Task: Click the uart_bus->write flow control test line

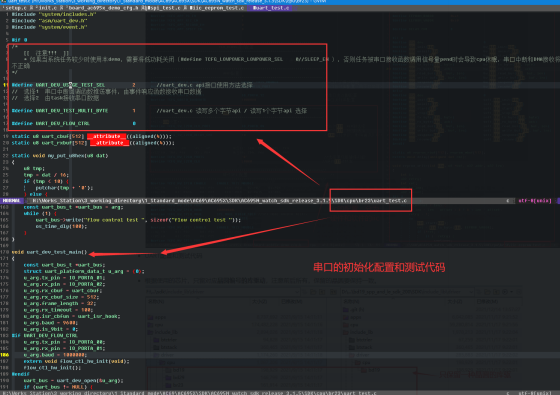Action: tap(138, 220)
